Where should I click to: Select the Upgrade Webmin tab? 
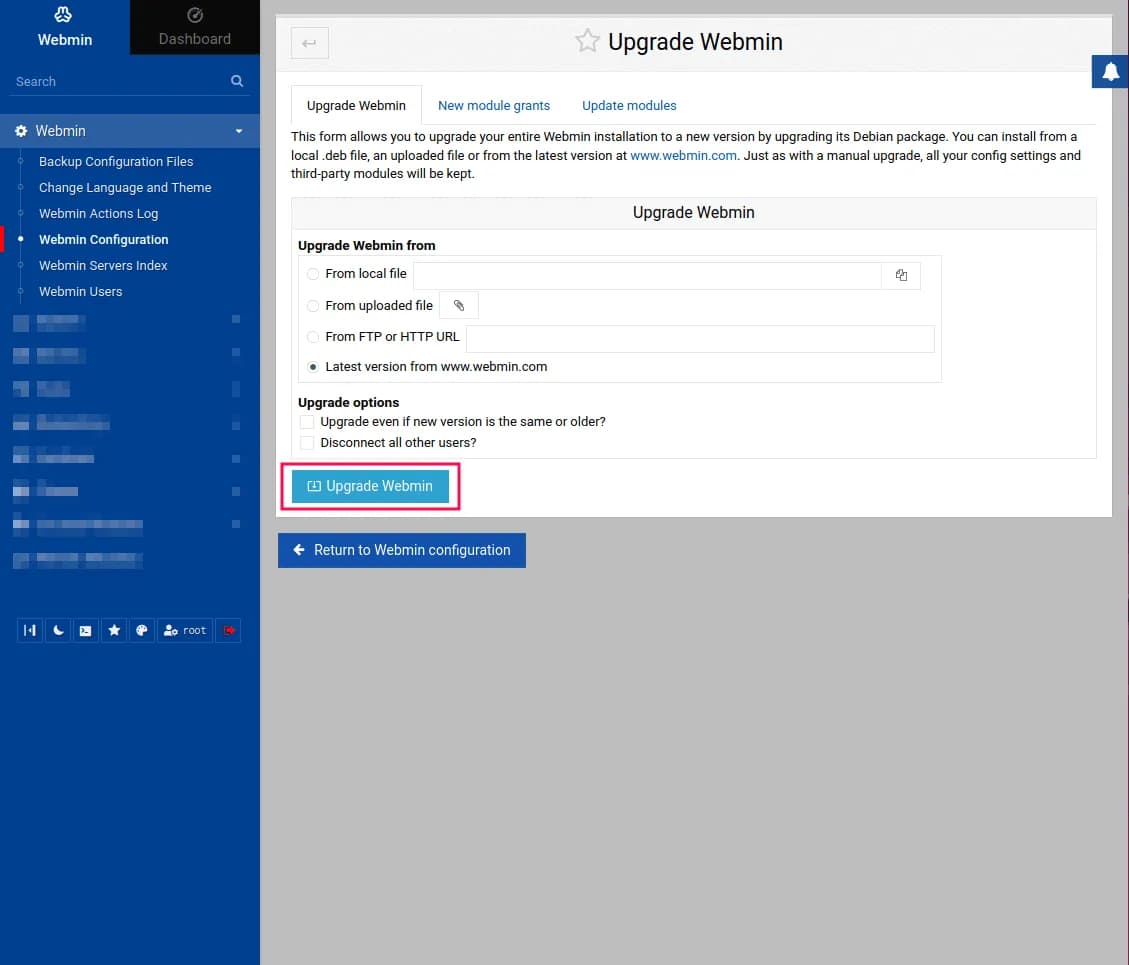pyautogui.click(x=356, y=105)
